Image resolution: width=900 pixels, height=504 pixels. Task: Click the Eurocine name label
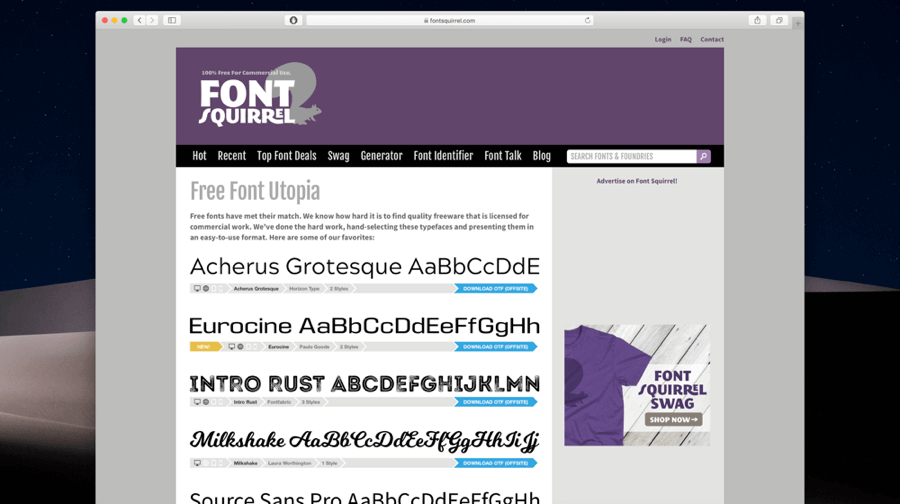coord(278,347)
